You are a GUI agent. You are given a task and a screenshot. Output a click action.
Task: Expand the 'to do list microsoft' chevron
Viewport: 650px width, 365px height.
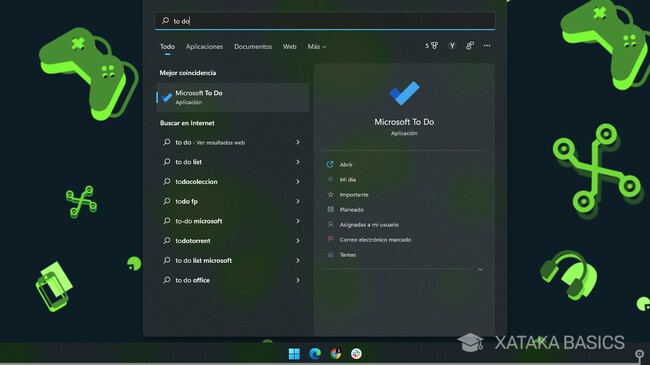click(x=298, y=260)
